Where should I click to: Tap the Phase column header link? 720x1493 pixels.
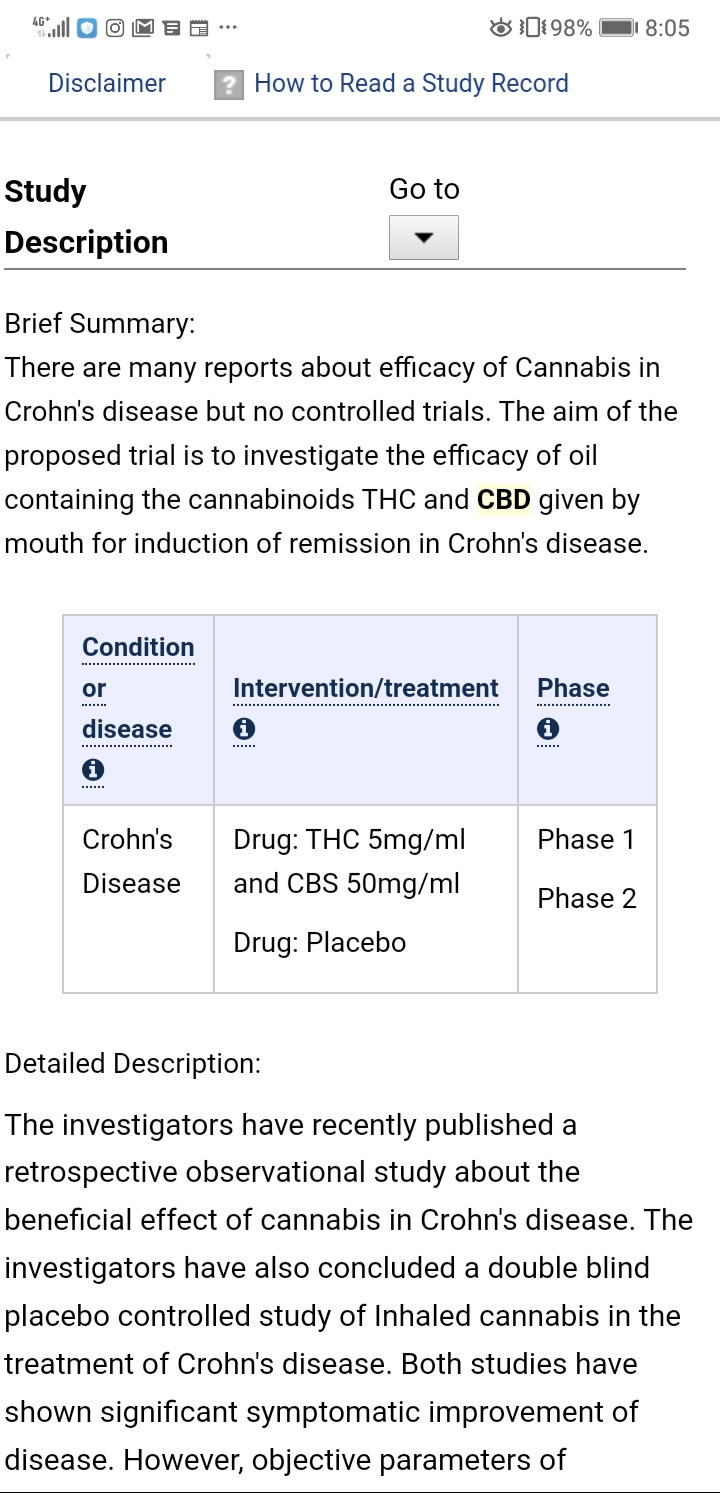tap(573, 688)
